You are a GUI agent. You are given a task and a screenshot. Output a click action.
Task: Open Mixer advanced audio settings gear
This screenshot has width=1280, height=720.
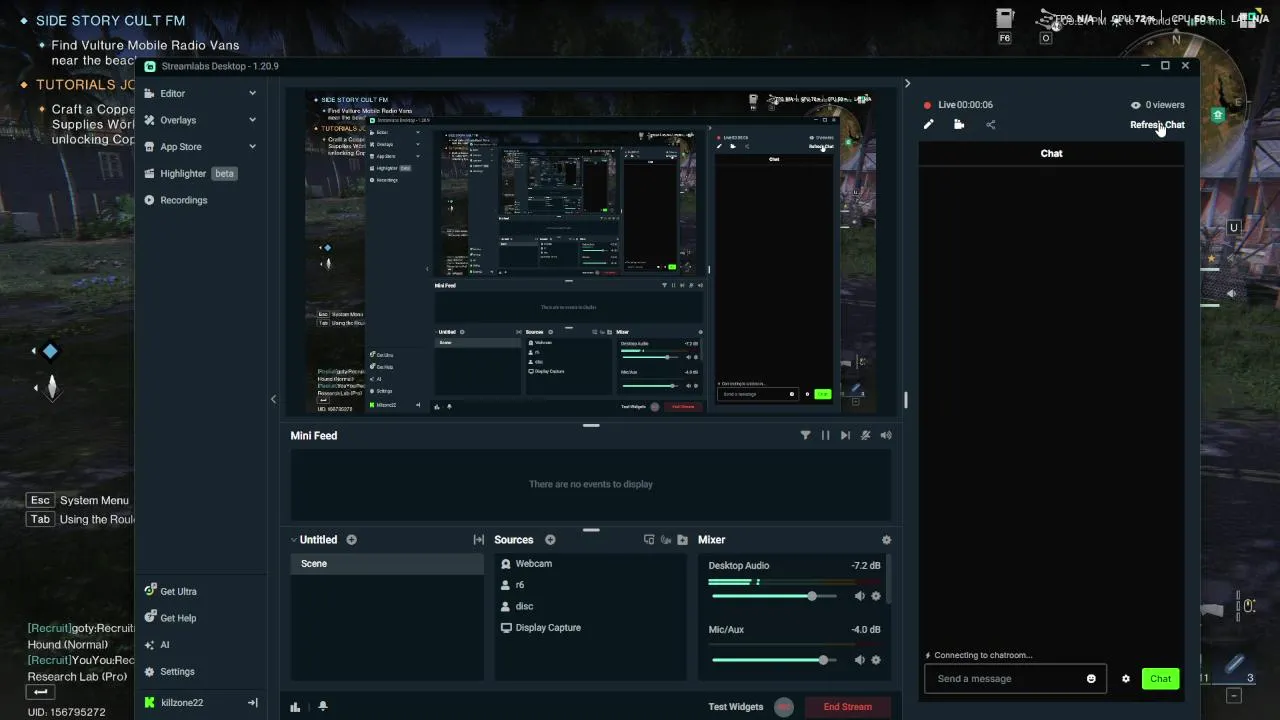(x=886, y=540)
